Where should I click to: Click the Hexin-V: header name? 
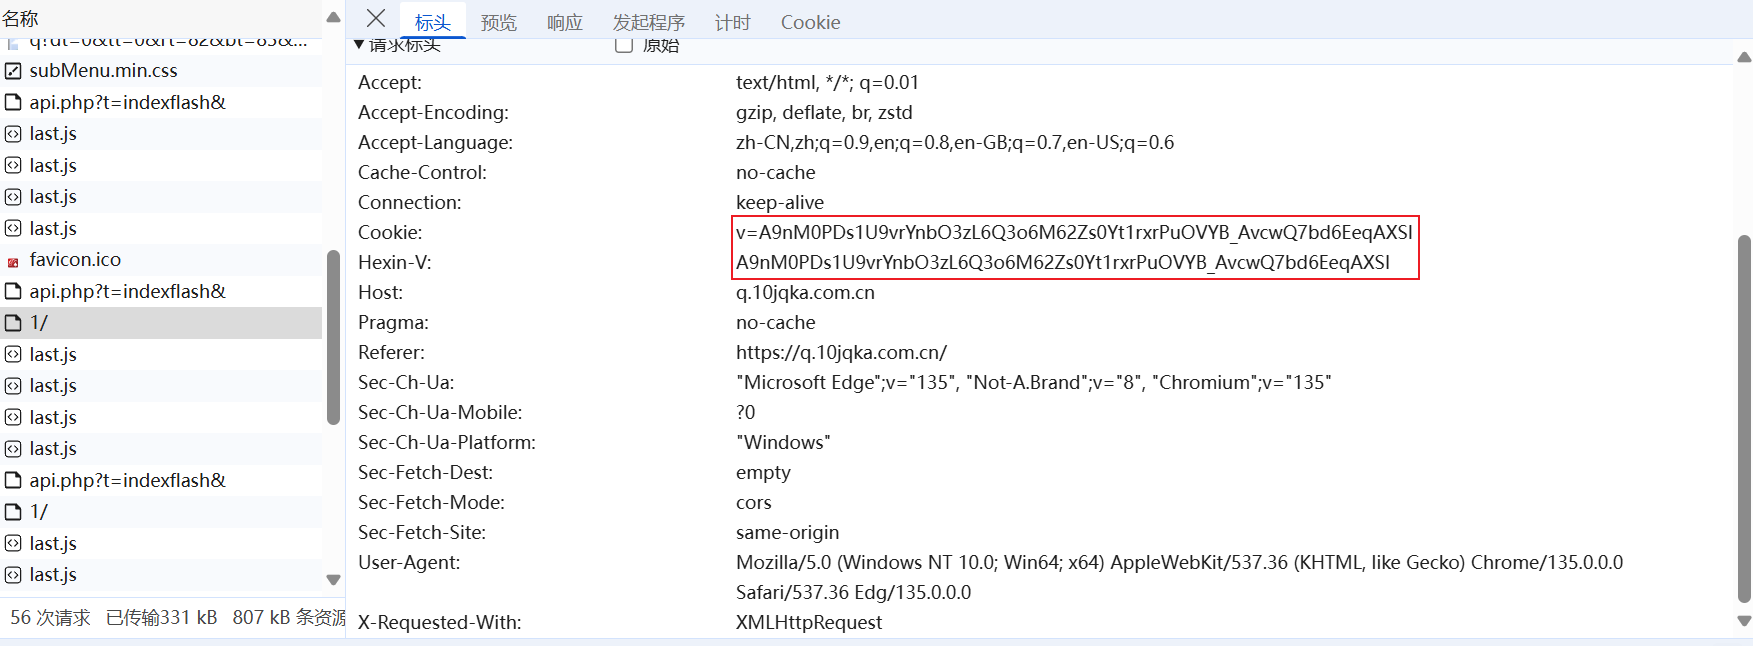coord(394,262)
